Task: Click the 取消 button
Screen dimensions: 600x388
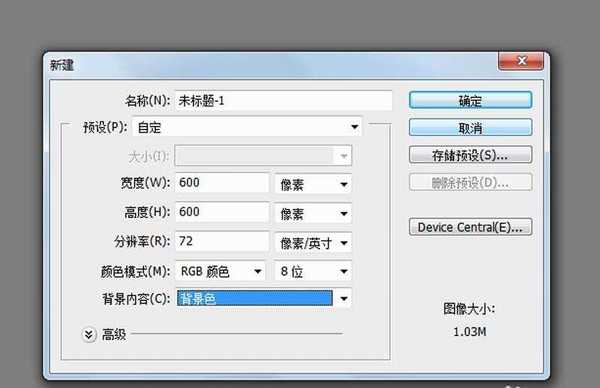Action: pyautogui.click(x=470, y=127)
